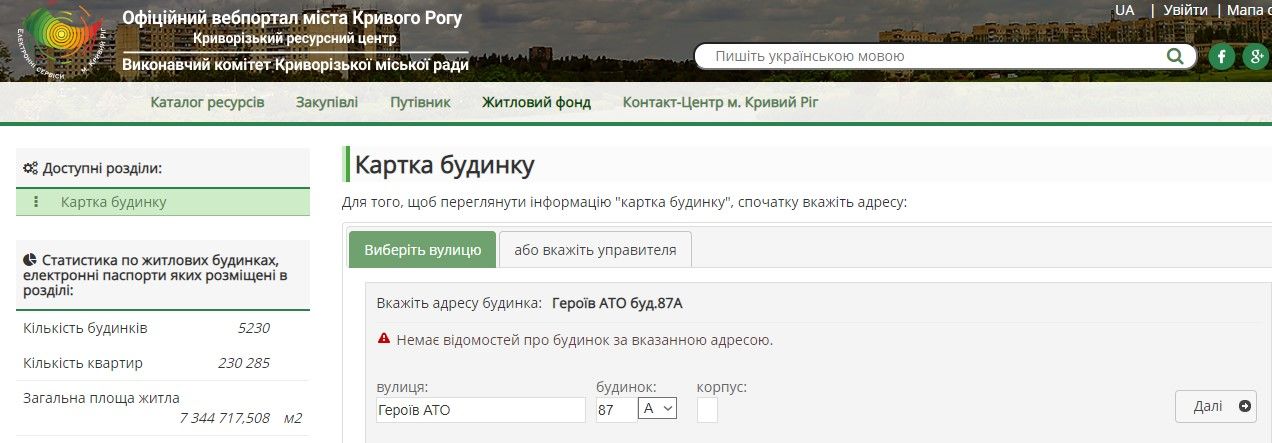Image resolution: width=1272 pixels, height=443 pixels.
Task: Open the Facebook social icon
Action: [x=1221, y=56]
